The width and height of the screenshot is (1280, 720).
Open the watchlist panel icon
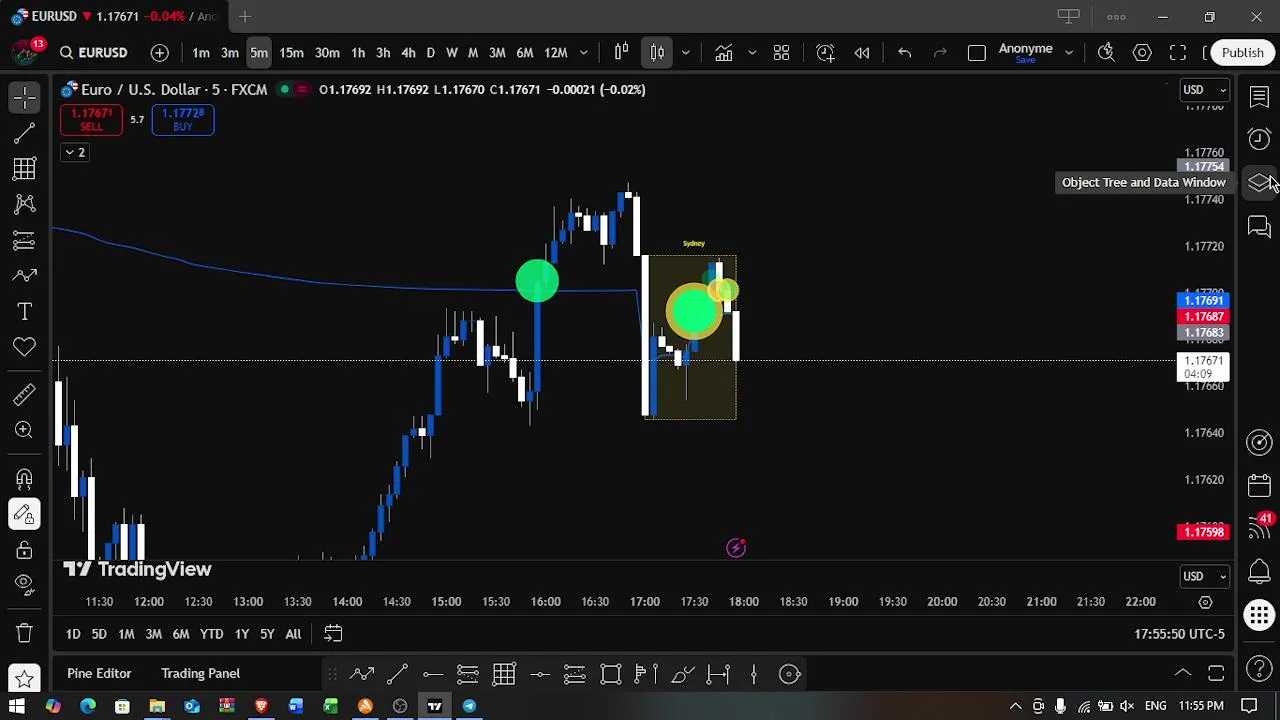1259,96
